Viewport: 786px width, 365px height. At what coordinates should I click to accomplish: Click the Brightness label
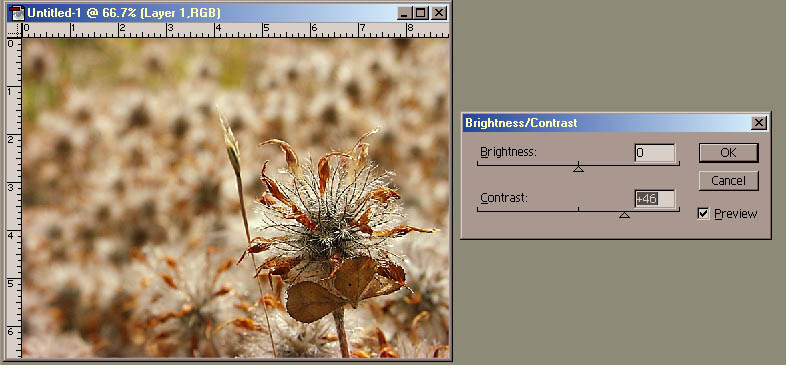pyautogui.click(x=508, y=151)
